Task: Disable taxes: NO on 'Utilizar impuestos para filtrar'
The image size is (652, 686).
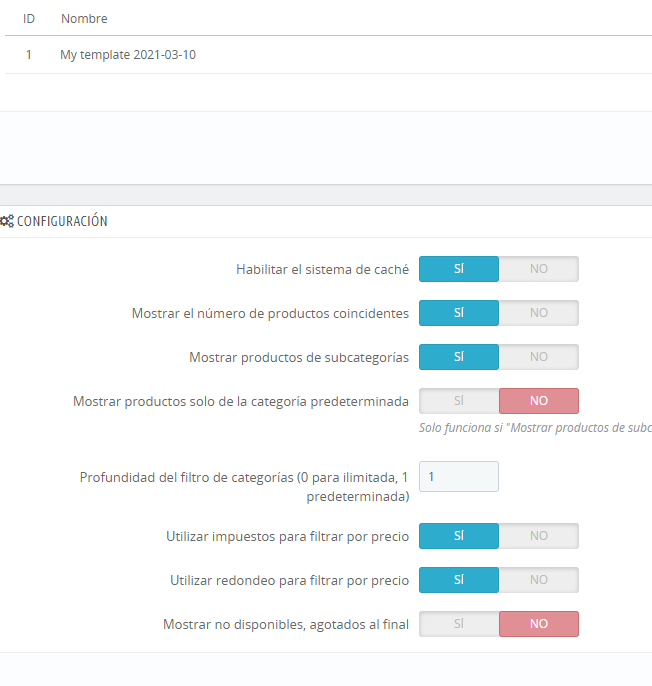Action: pos(539,536)
